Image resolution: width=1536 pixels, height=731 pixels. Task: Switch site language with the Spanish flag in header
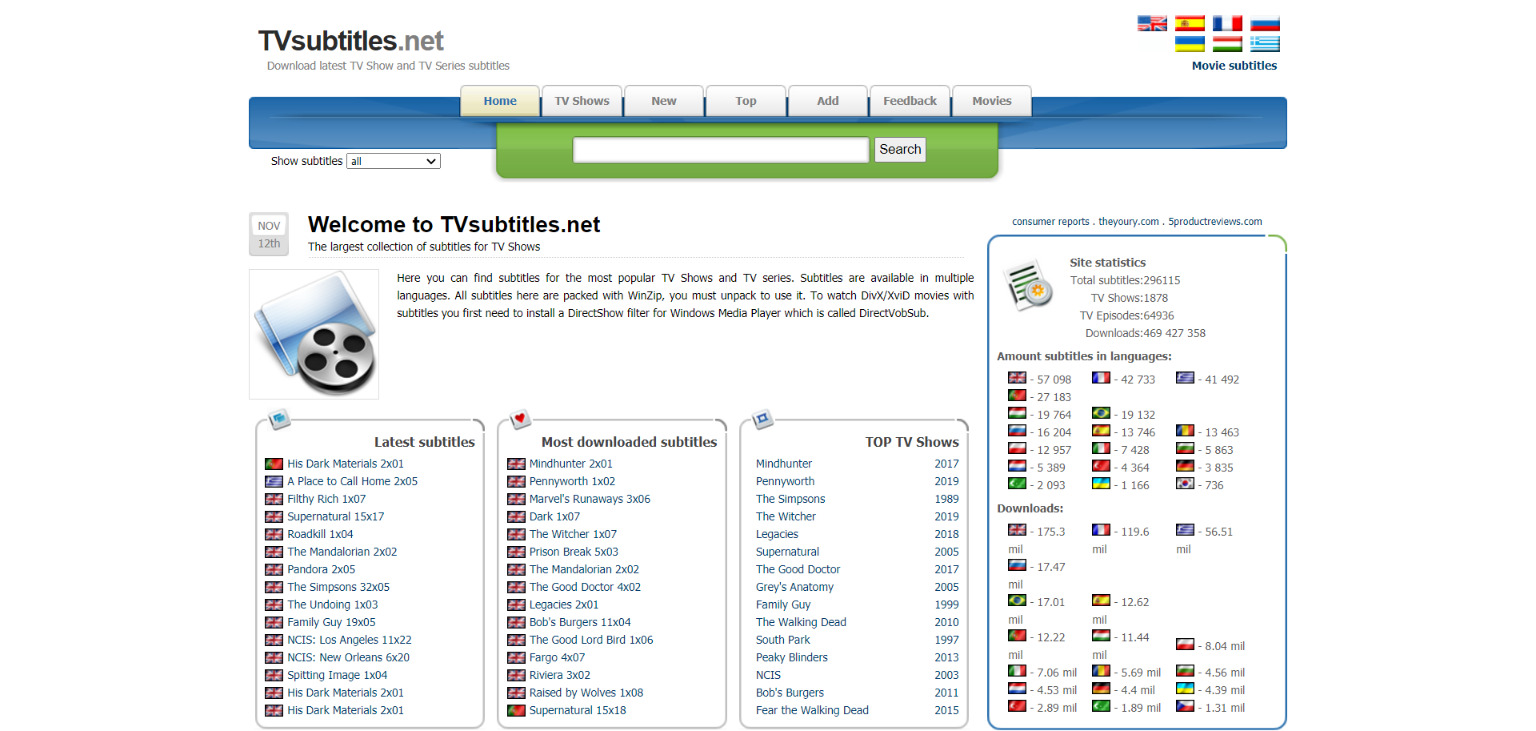point(1189,23)
